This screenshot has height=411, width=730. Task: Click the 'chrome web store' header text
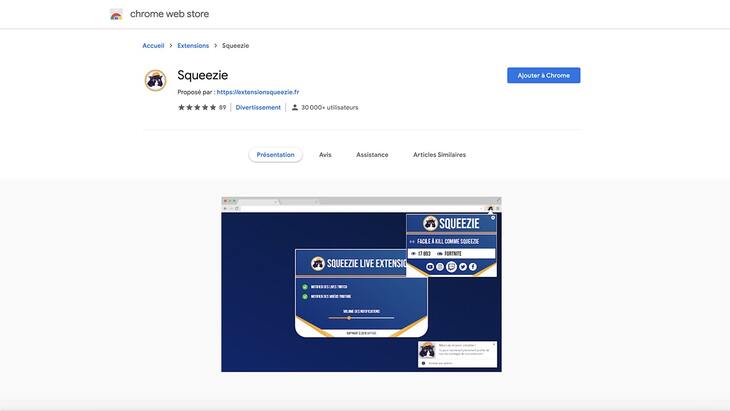(x=169, y=14)
